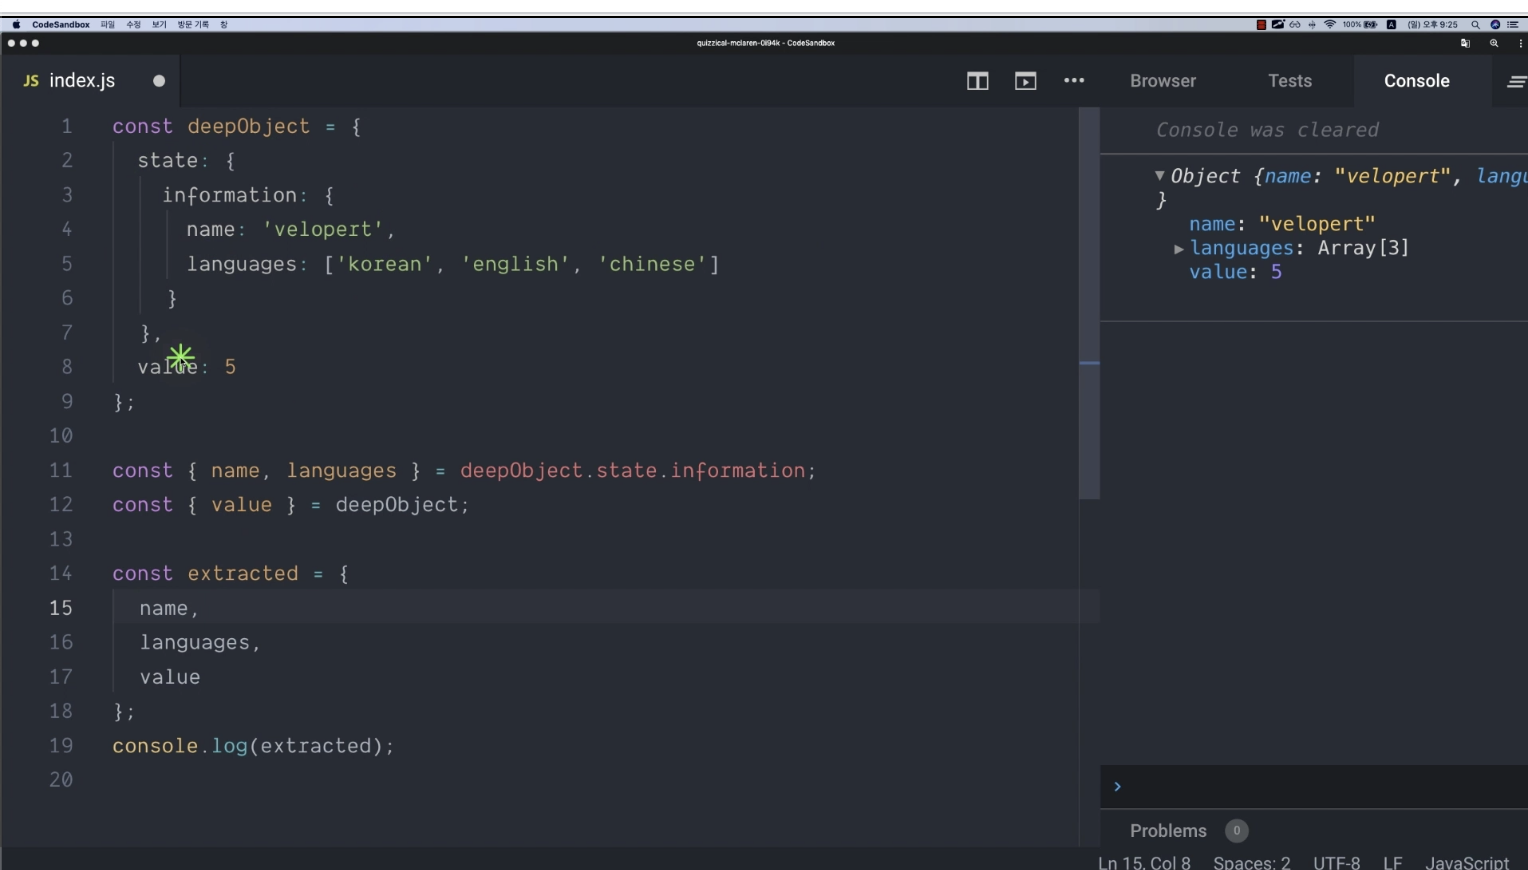Click the input source 'A' icon
Screen dimensions: 1528x870
[x=1391, y=24]
